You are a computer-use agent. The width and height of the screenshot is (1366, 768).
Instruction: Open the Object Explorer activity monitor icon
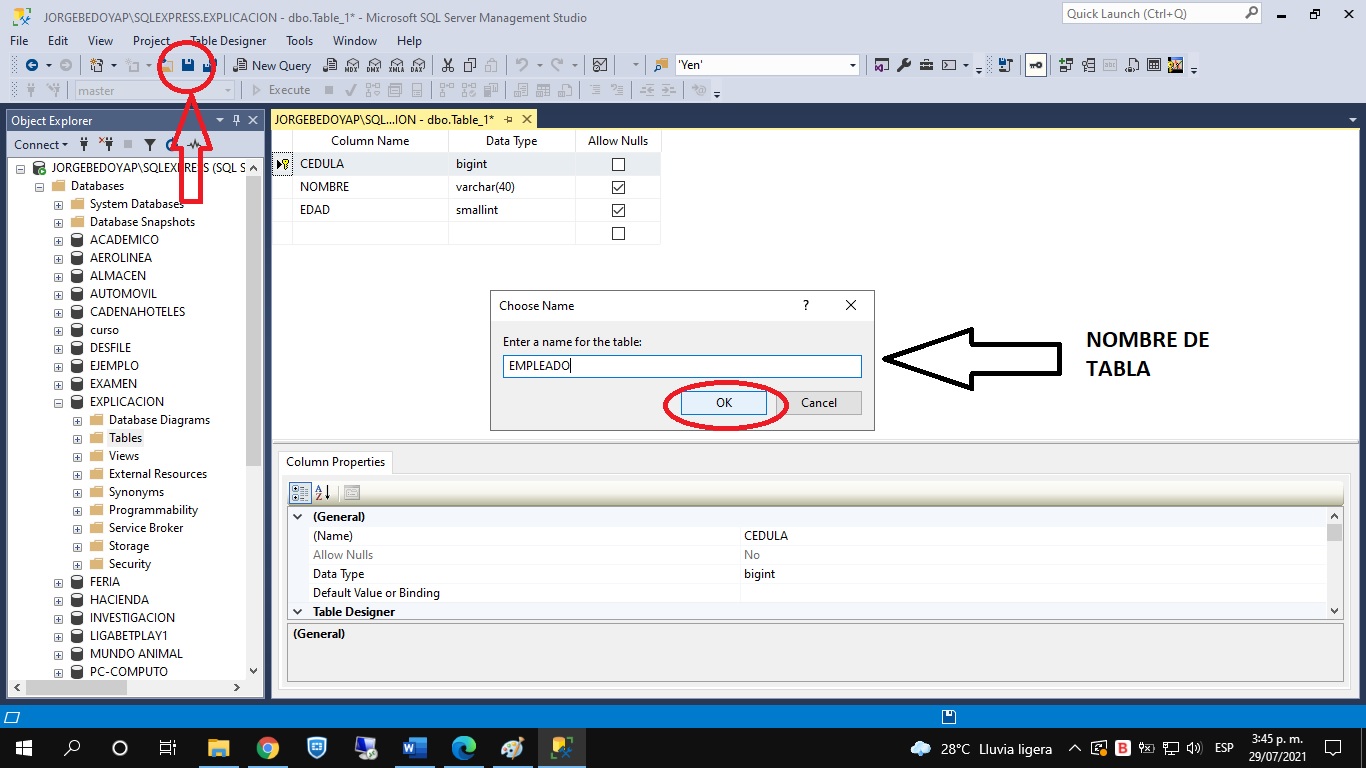click(x=194, y=145)
